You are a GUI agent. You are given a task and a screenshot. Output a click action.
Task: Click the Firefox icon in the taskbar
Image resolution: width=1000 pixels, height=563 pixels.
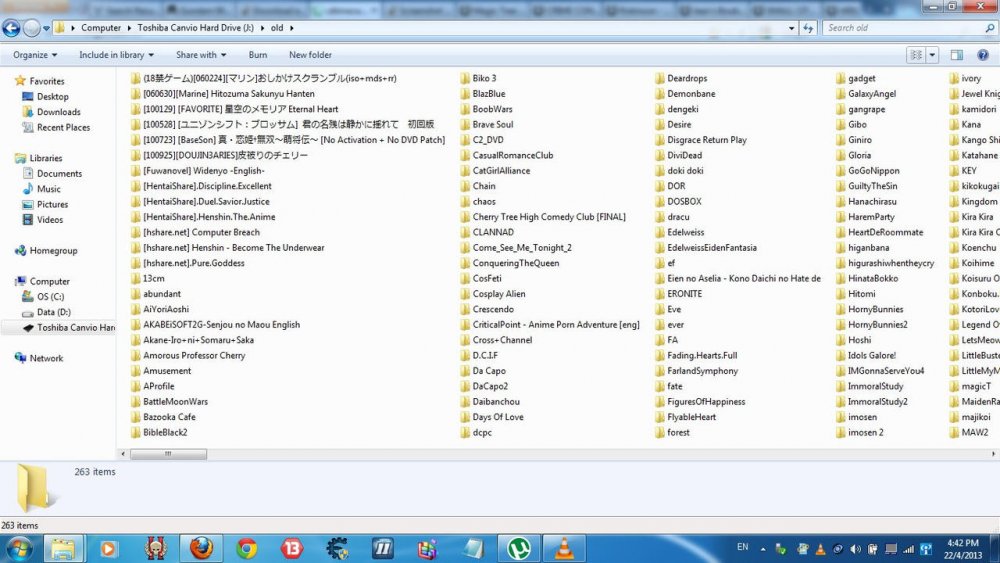point(201,548)
